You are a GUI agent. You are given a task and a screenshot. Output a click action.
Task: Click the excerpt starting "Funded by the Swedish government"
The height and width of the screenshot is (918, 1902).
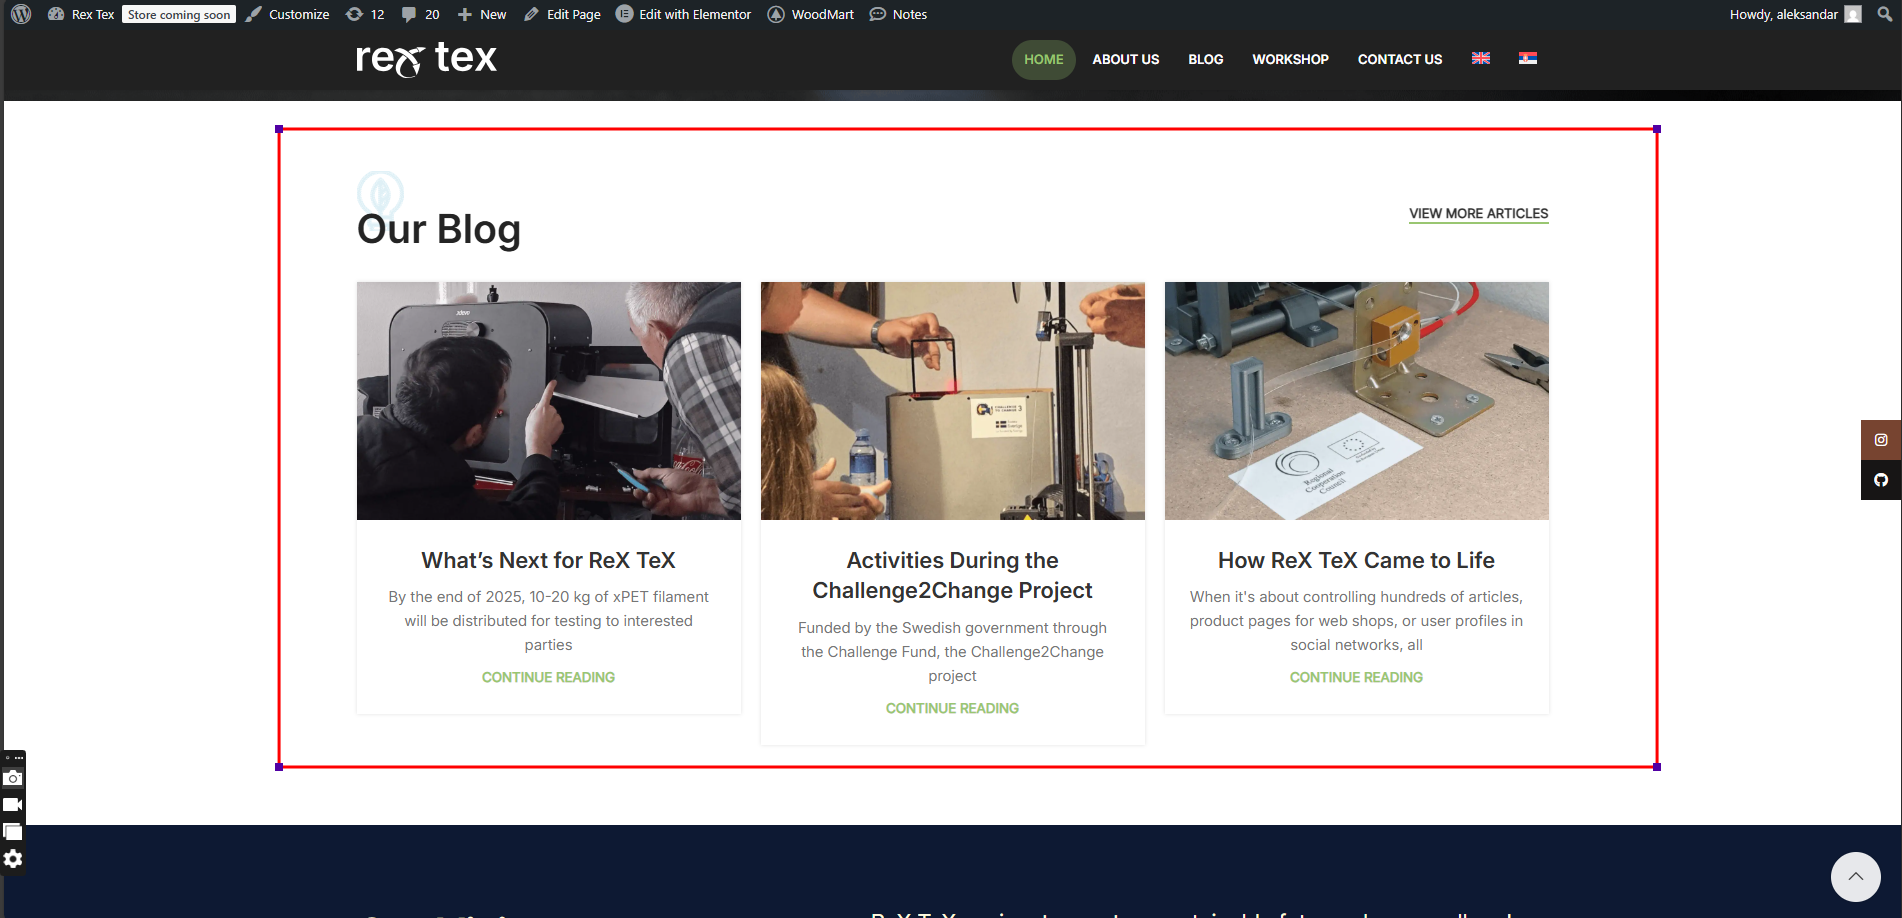(x=953, y=652)
